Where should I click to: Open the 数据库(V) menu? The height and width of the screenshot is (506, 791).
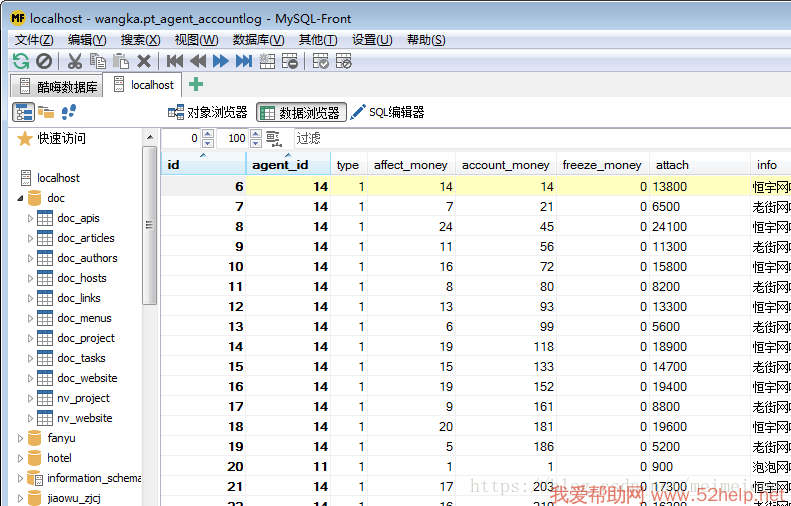click(258, 40)
